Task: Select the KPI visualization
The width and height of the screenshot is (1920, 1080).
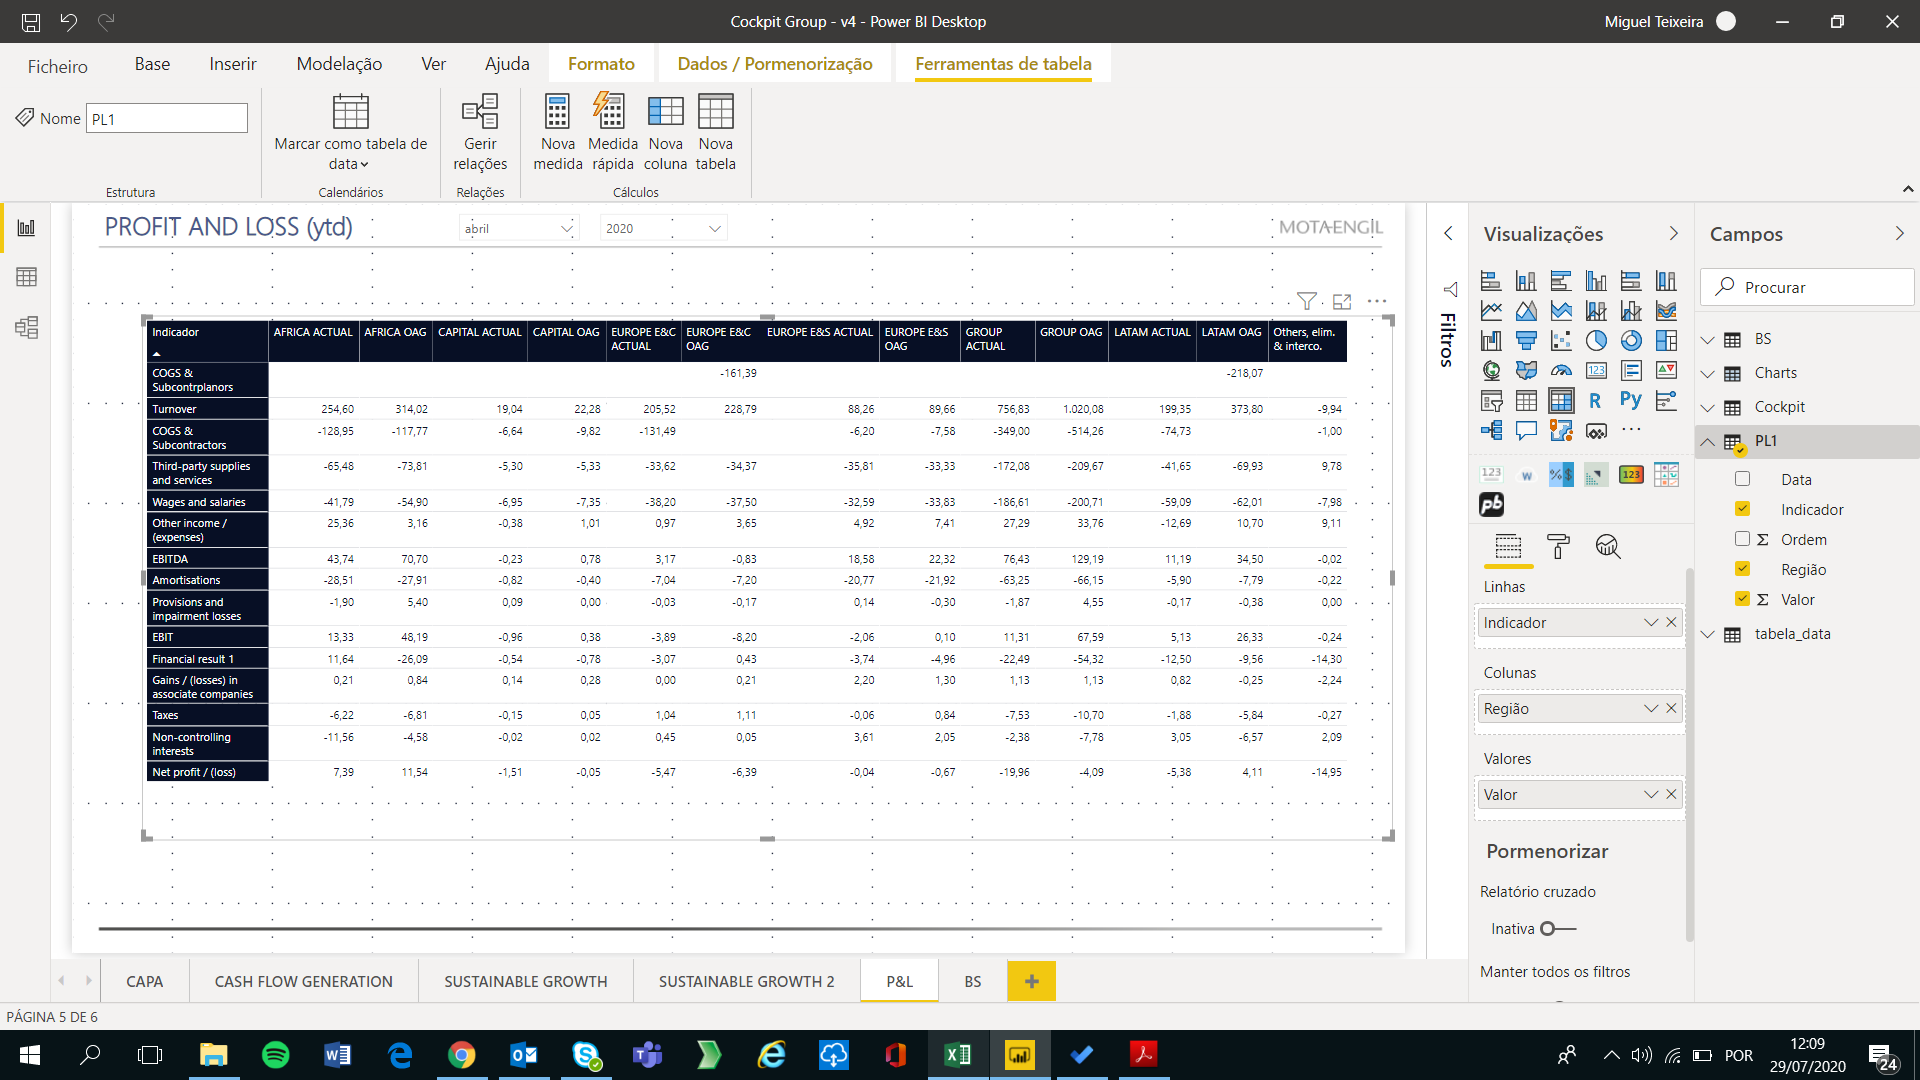Action: (1666, 371)
